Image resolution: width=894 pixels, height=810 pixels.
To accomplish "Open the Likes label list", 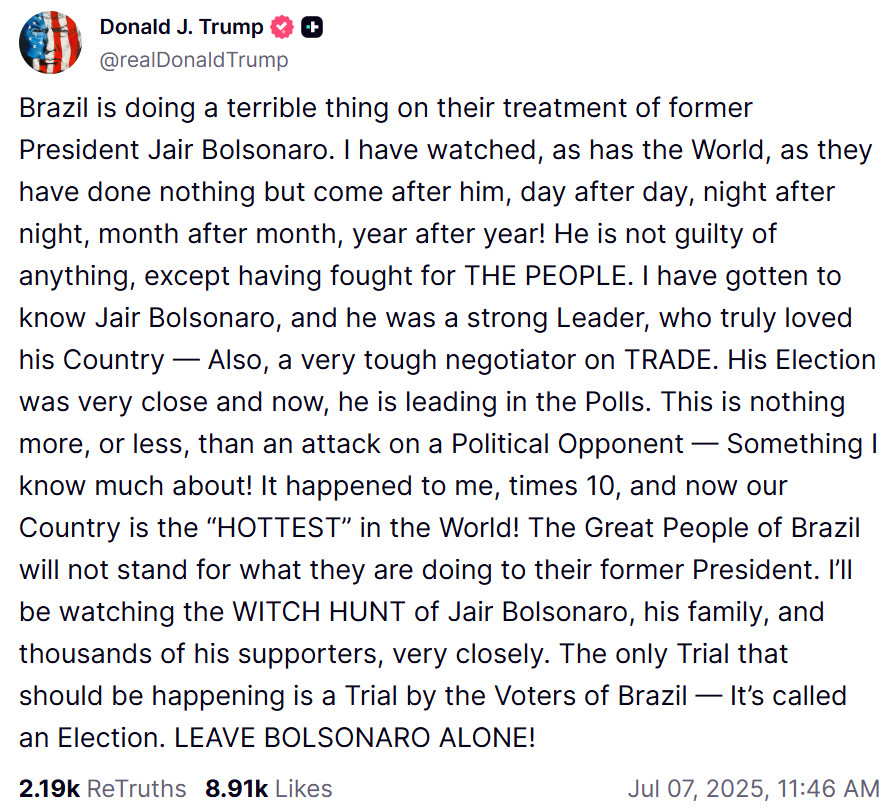I will [x=303, y=789].
